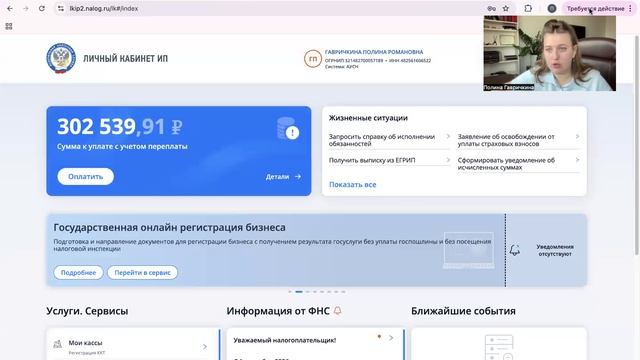The height and width of the screenshot is (360, 640).
Task: Click the cash register icon beside 'Мои кассы'
Action: click(x=58, y=344)
